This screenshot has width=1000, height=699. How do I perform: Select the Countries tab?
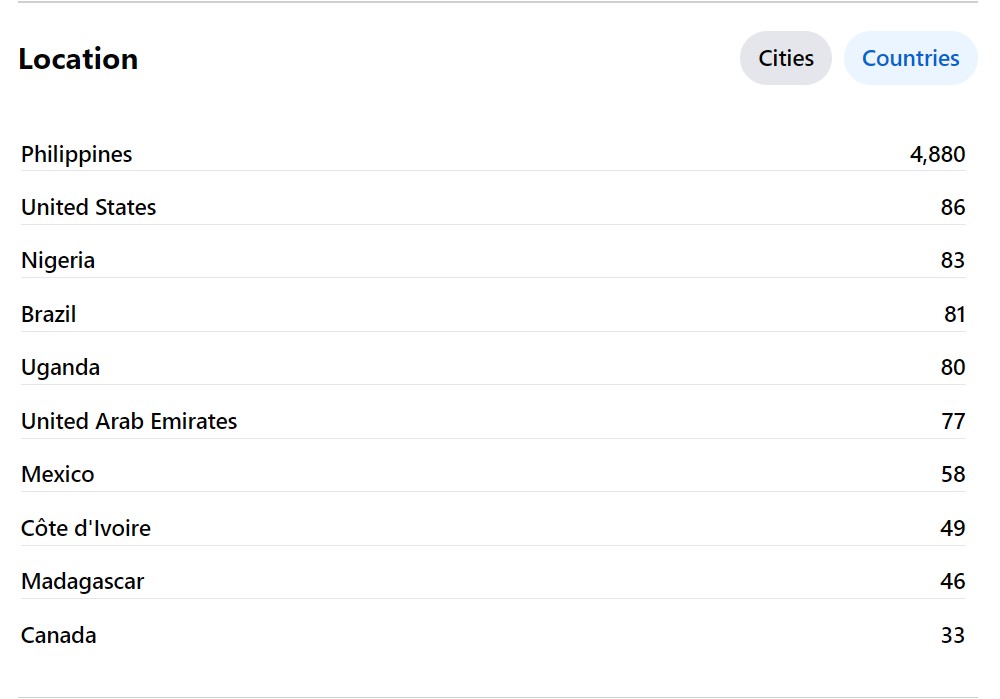tap(910, 58)
